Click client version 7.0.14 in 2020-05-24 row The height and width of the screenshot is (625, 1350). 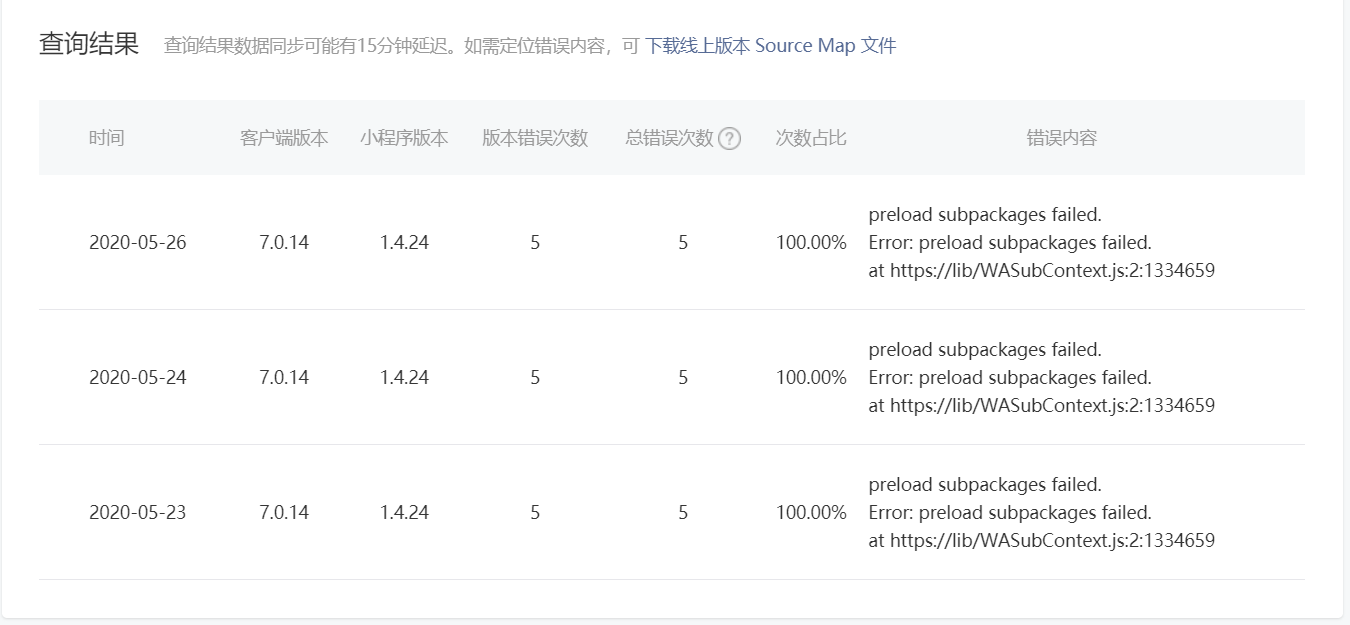click(284, 378)
